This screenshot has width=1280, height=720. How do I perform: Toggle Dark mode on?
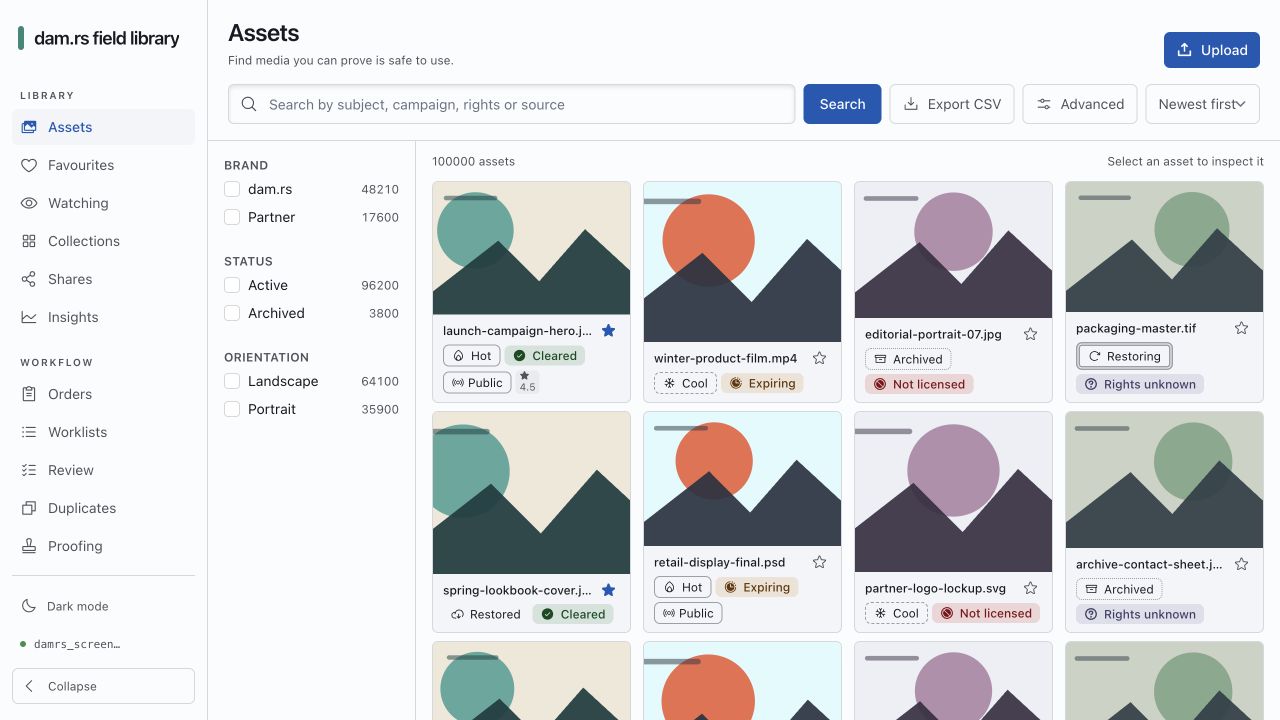point(103,606)
